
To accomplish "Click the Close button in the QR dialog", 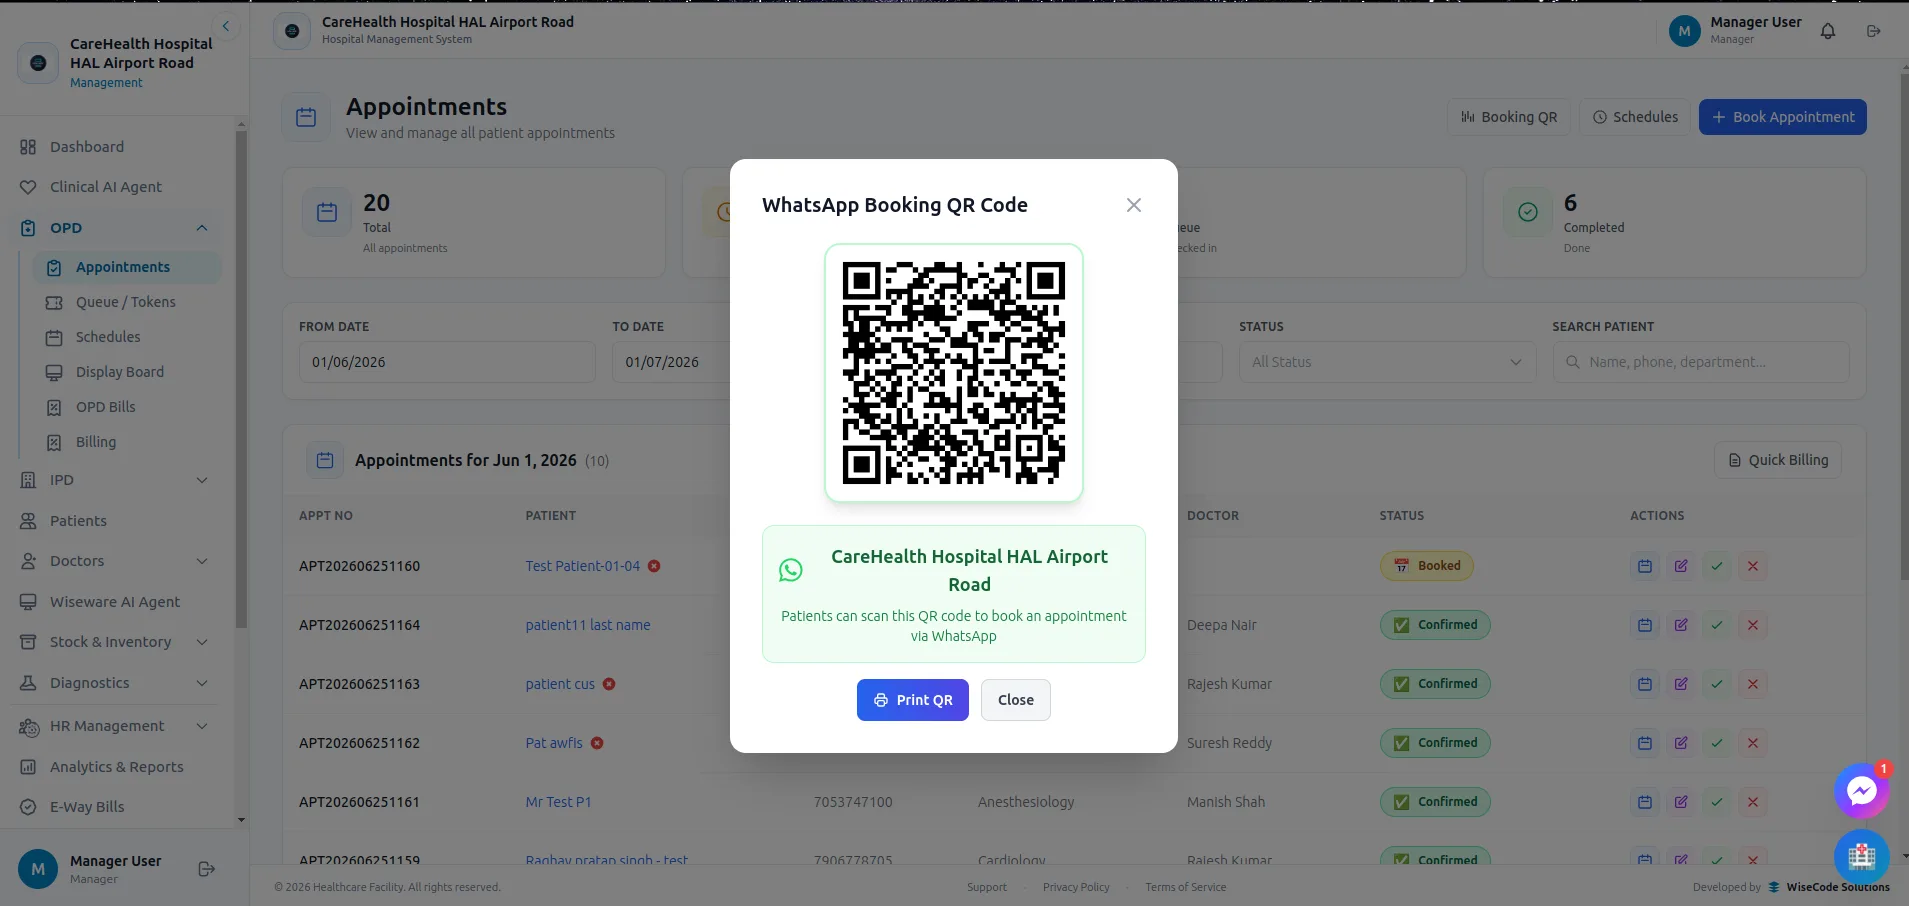I will (x=1015, y=700).
